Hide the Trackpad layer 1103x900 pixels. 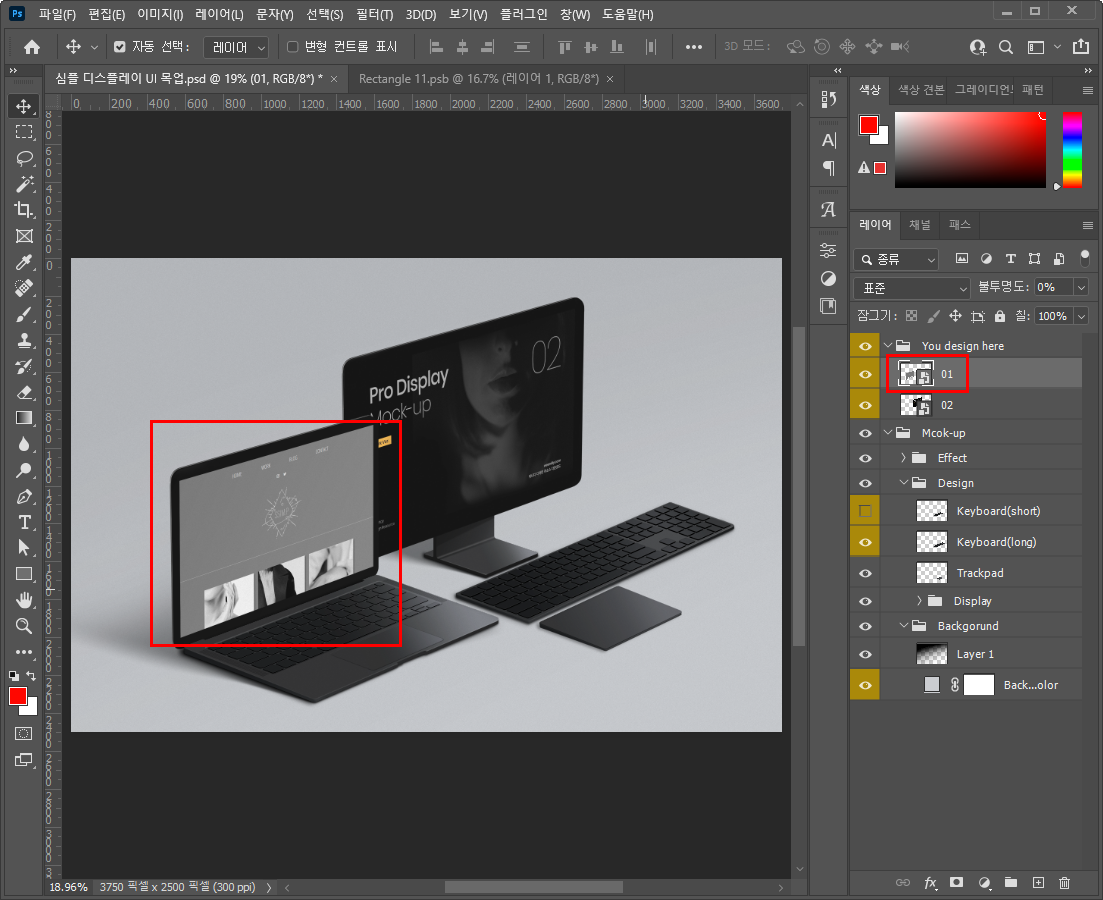tap(865, 573)
